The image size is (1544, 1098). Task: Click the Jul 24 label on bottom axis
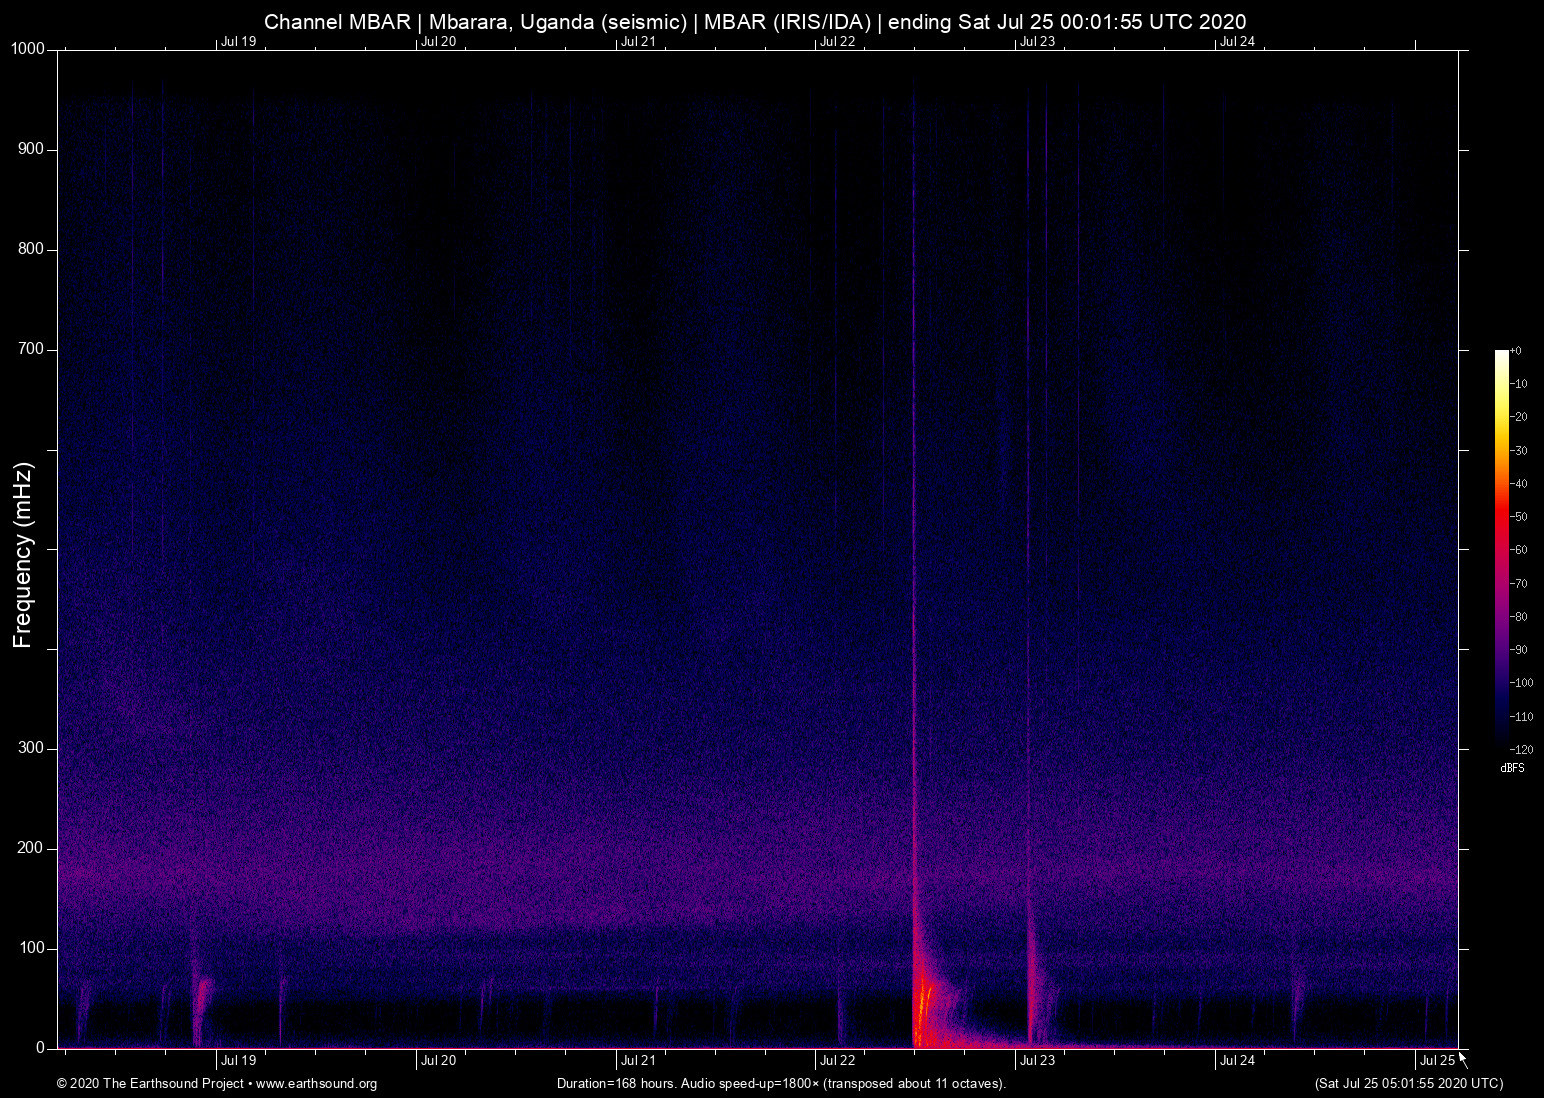point(1237,1060)
